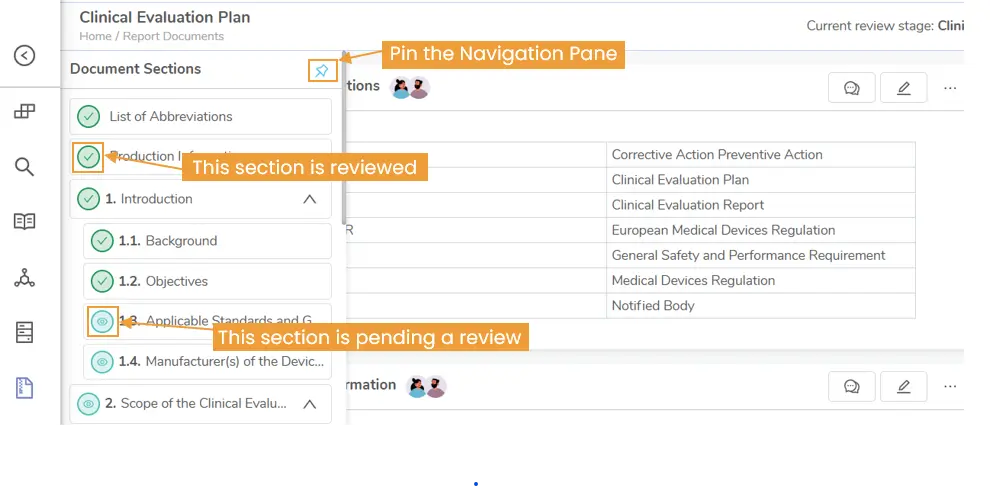Collapse the 1. Introduction section
The image size is (990, 487).
click(x=310, y=199)
